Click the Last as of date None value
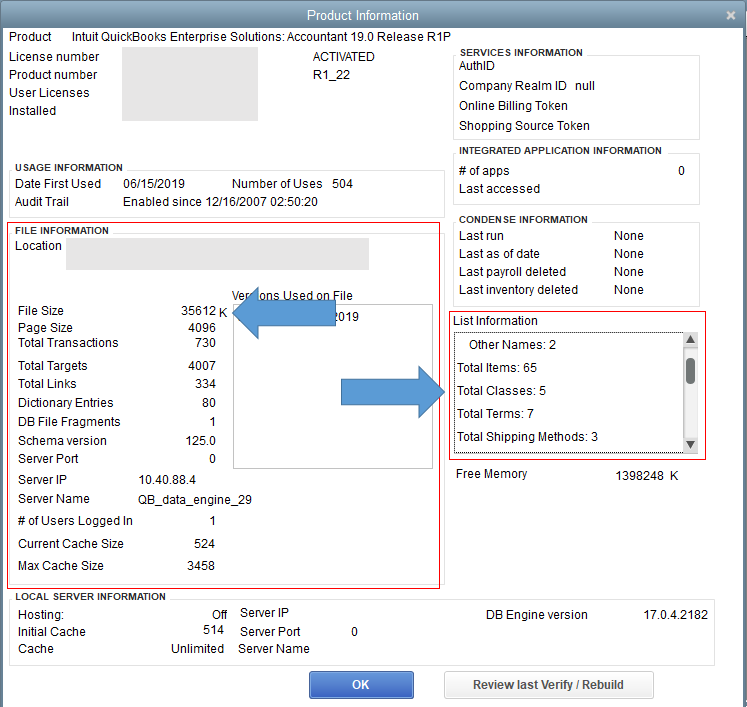 click(629, 254)
